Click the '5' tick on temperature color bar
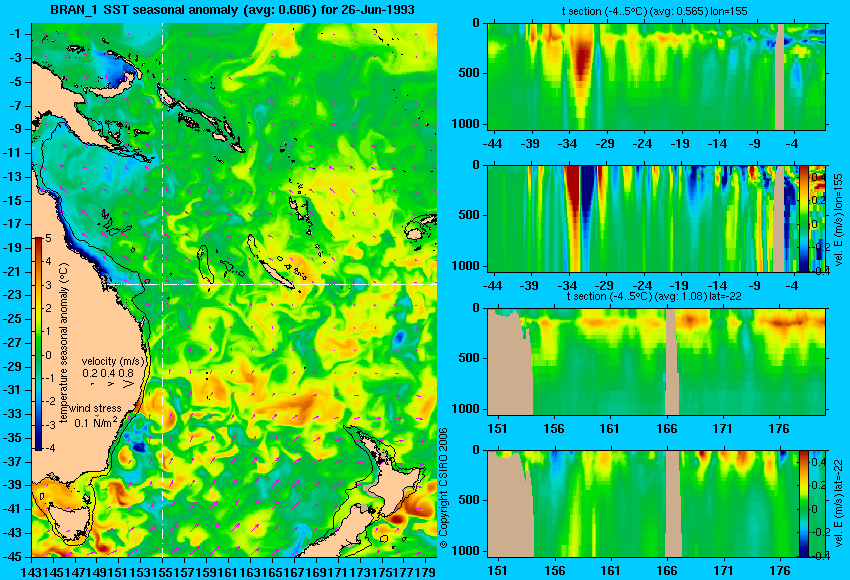 click(x=48, y=238)
